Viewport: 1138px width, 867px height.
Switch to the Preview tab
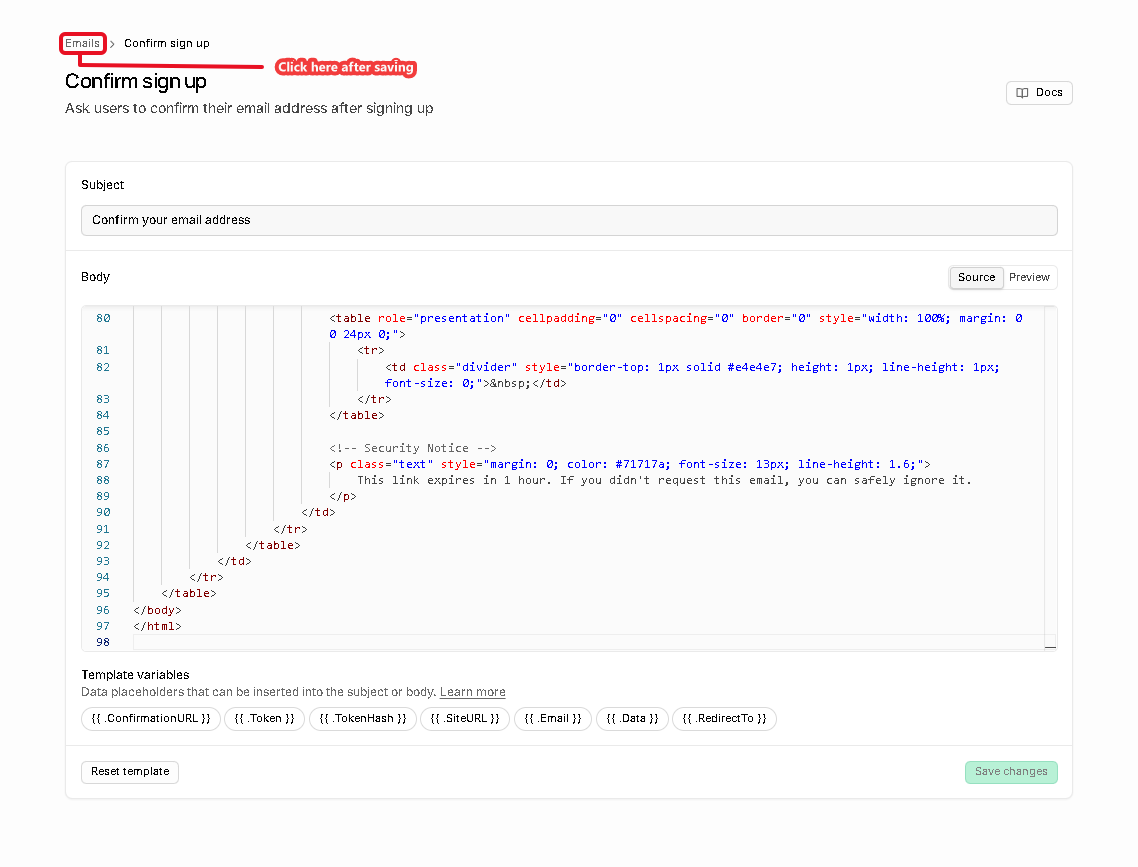tap(1029, 277)
